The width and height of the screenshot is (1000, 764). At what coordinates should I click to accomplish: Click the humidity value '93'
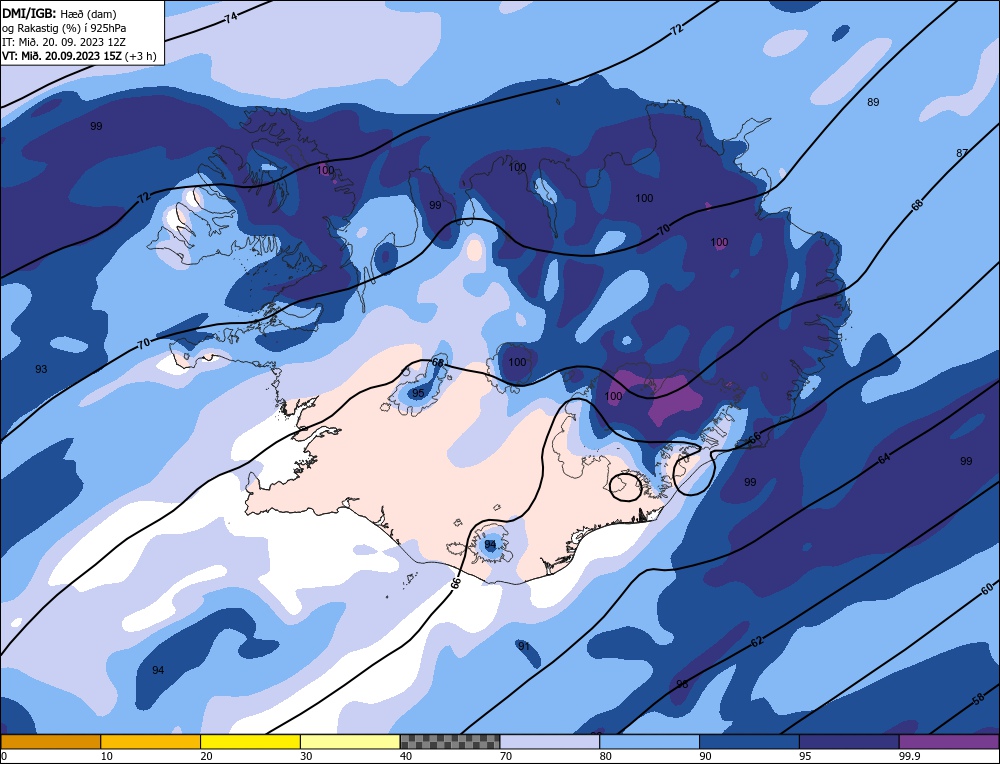(x=41, y=369)
